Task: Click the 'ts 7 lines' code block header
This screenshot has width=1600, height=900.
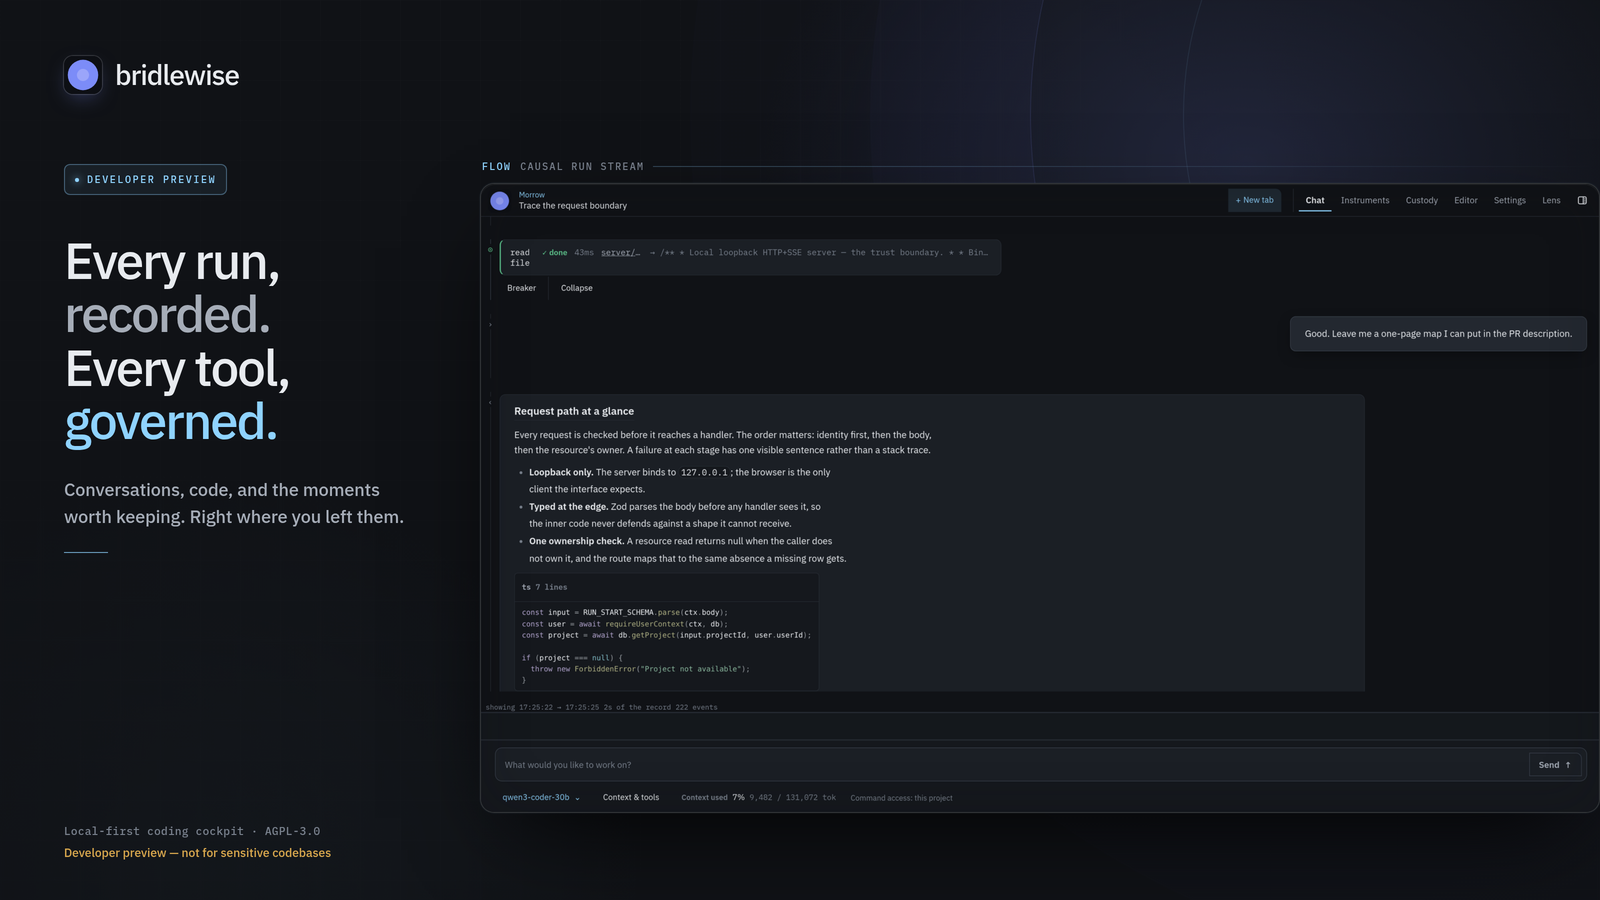Action: coord(667,587)
